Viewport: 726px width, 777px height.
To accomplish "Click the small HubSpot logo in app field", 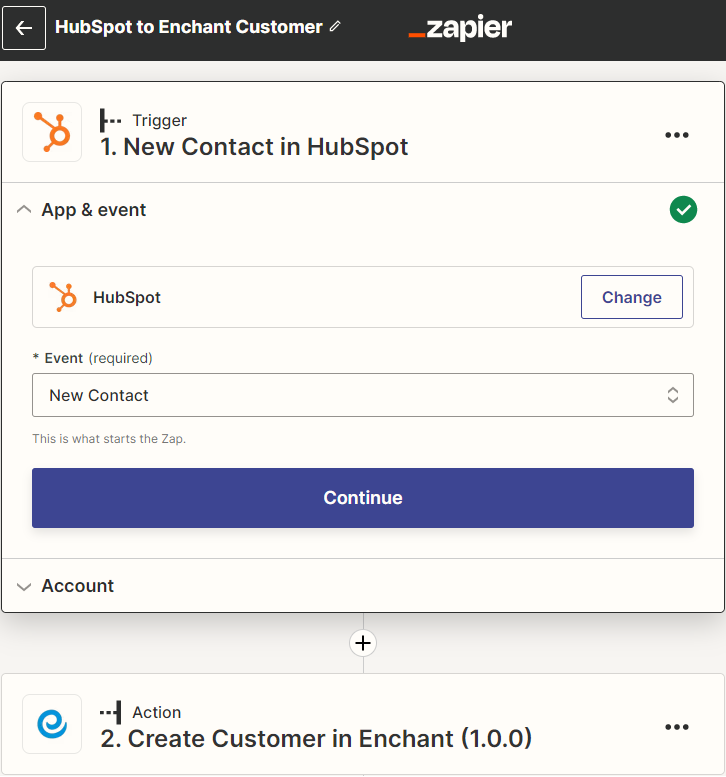I will pyautogui.click(x=63, y=297).
